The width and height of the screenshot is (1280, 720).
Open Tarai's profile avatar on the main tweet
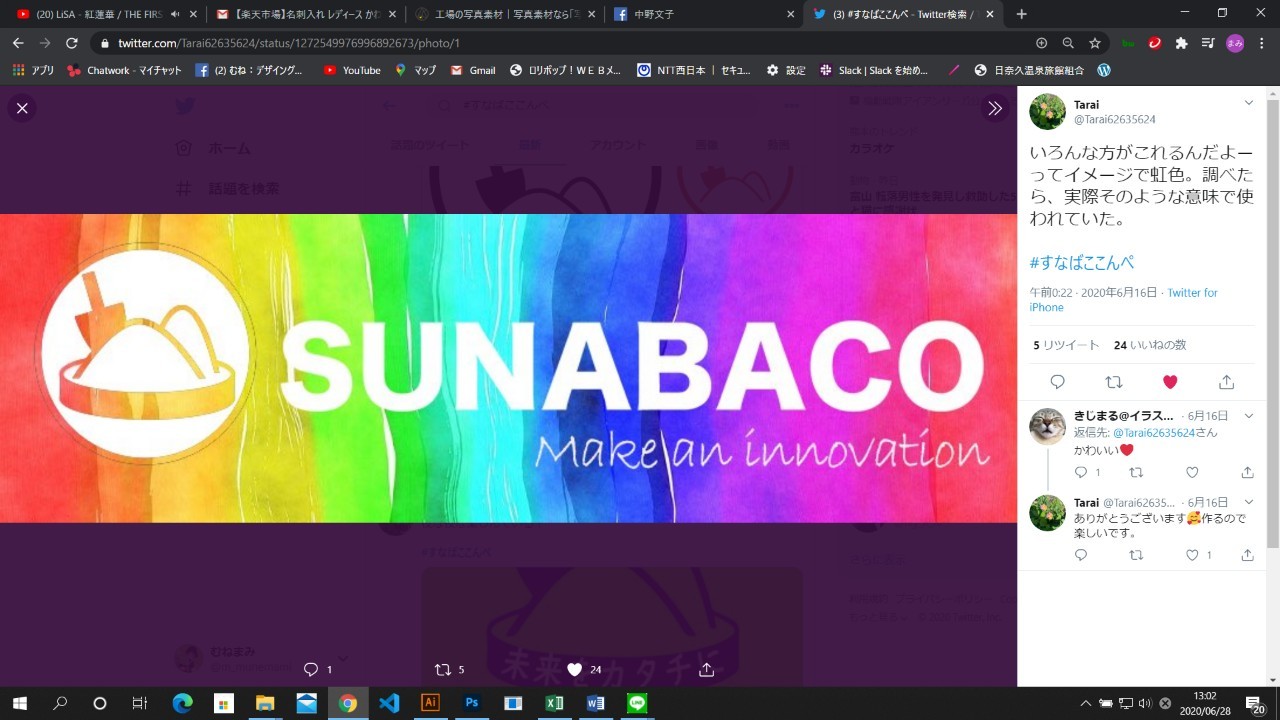pyautogui.click(x=1047, y=111)
